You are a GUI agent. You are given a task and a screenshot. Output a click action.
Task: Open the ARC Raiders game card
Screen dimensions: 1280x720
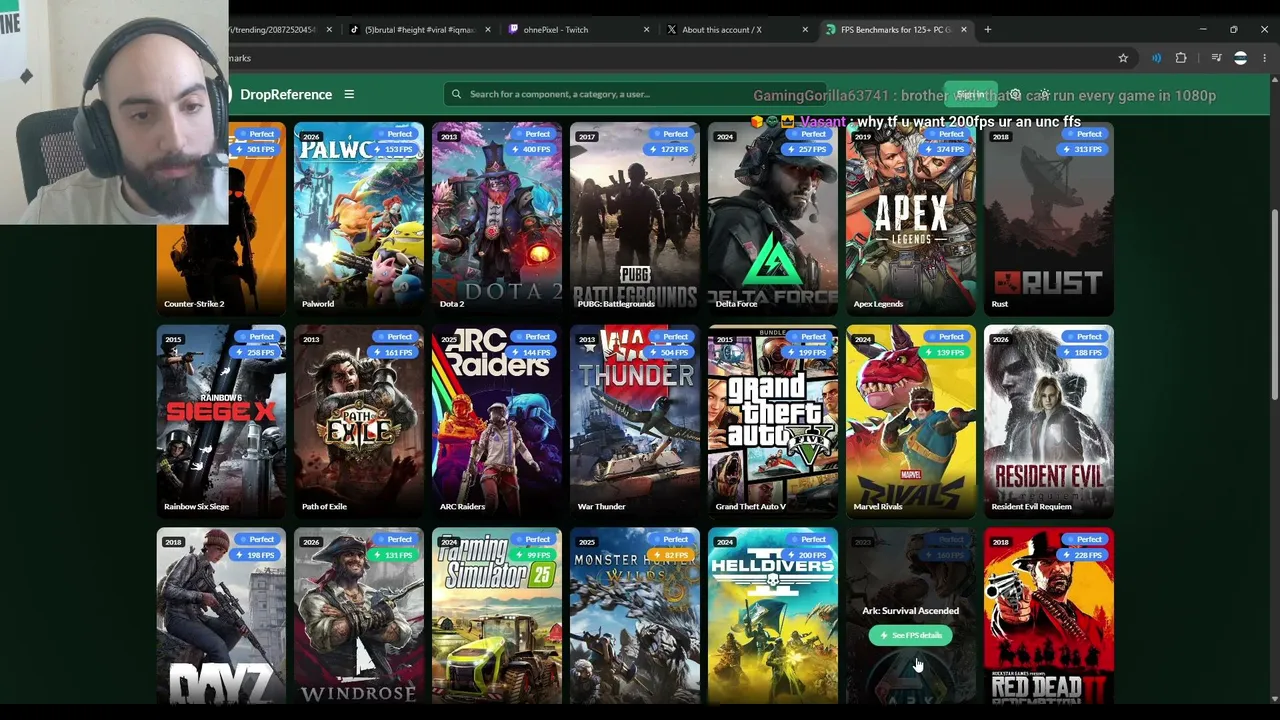[497, 422]
